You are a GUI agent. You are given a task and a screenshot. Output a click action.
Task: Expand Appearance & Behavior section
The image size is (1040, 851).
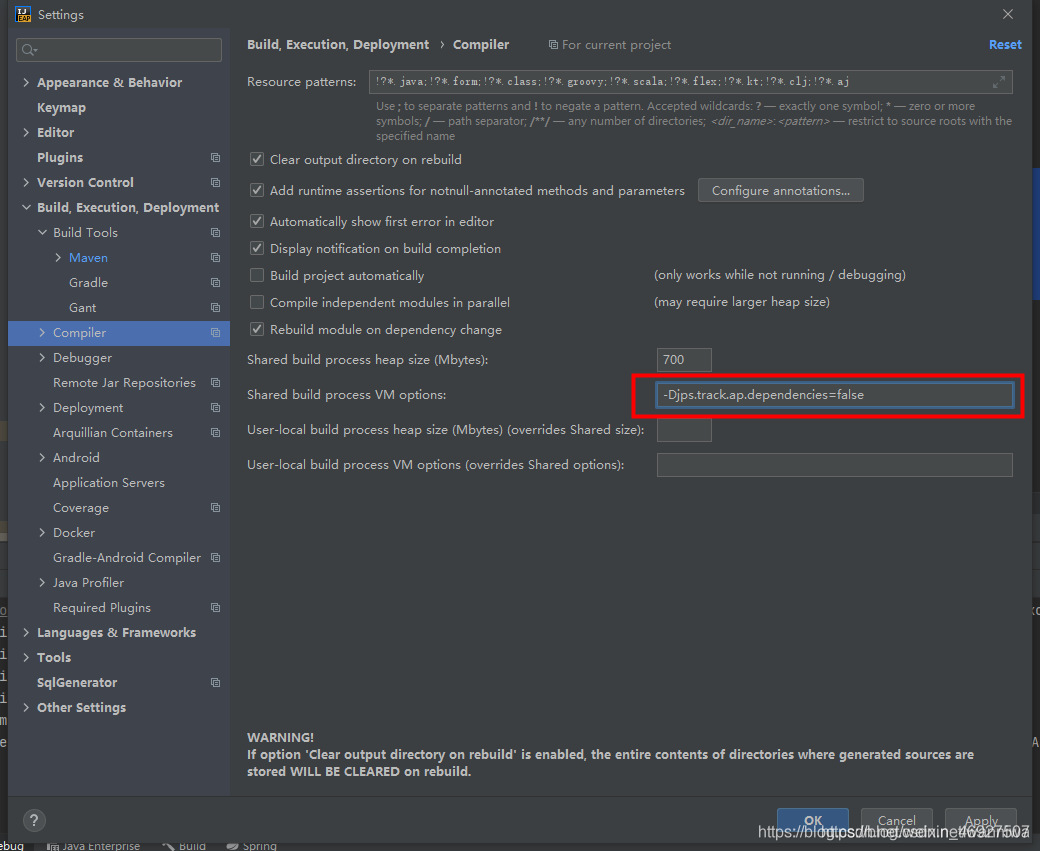[x=26, y=82]
